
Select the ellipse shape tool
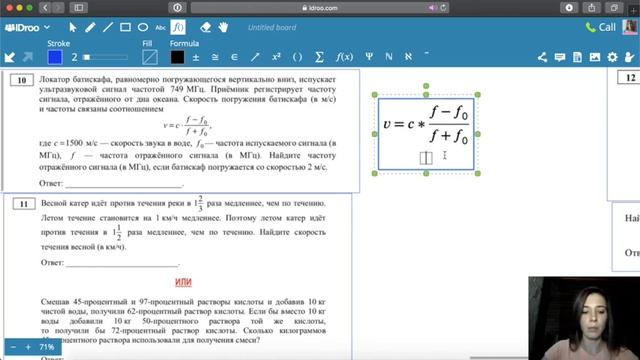click(x=143, y=27)
